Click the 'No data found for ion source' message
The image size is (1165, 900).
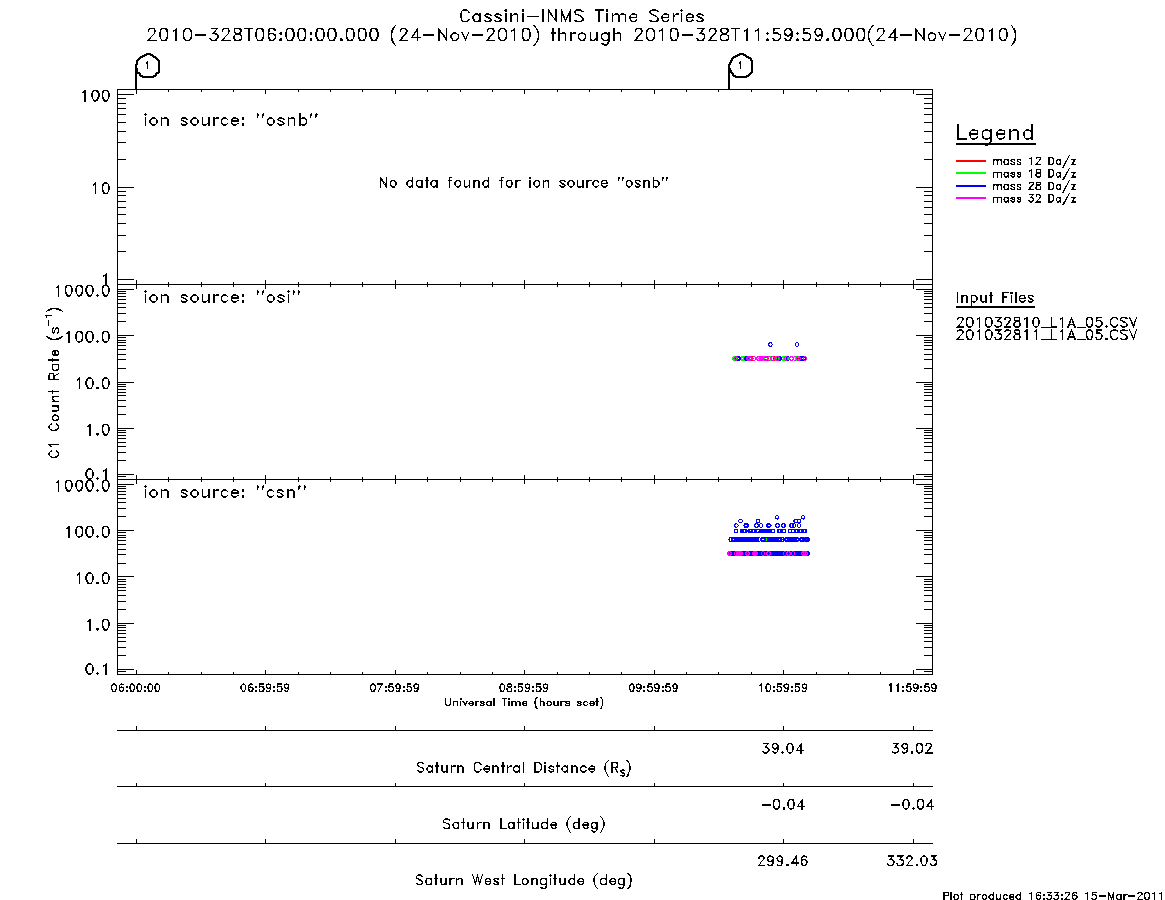coord(524,183)
